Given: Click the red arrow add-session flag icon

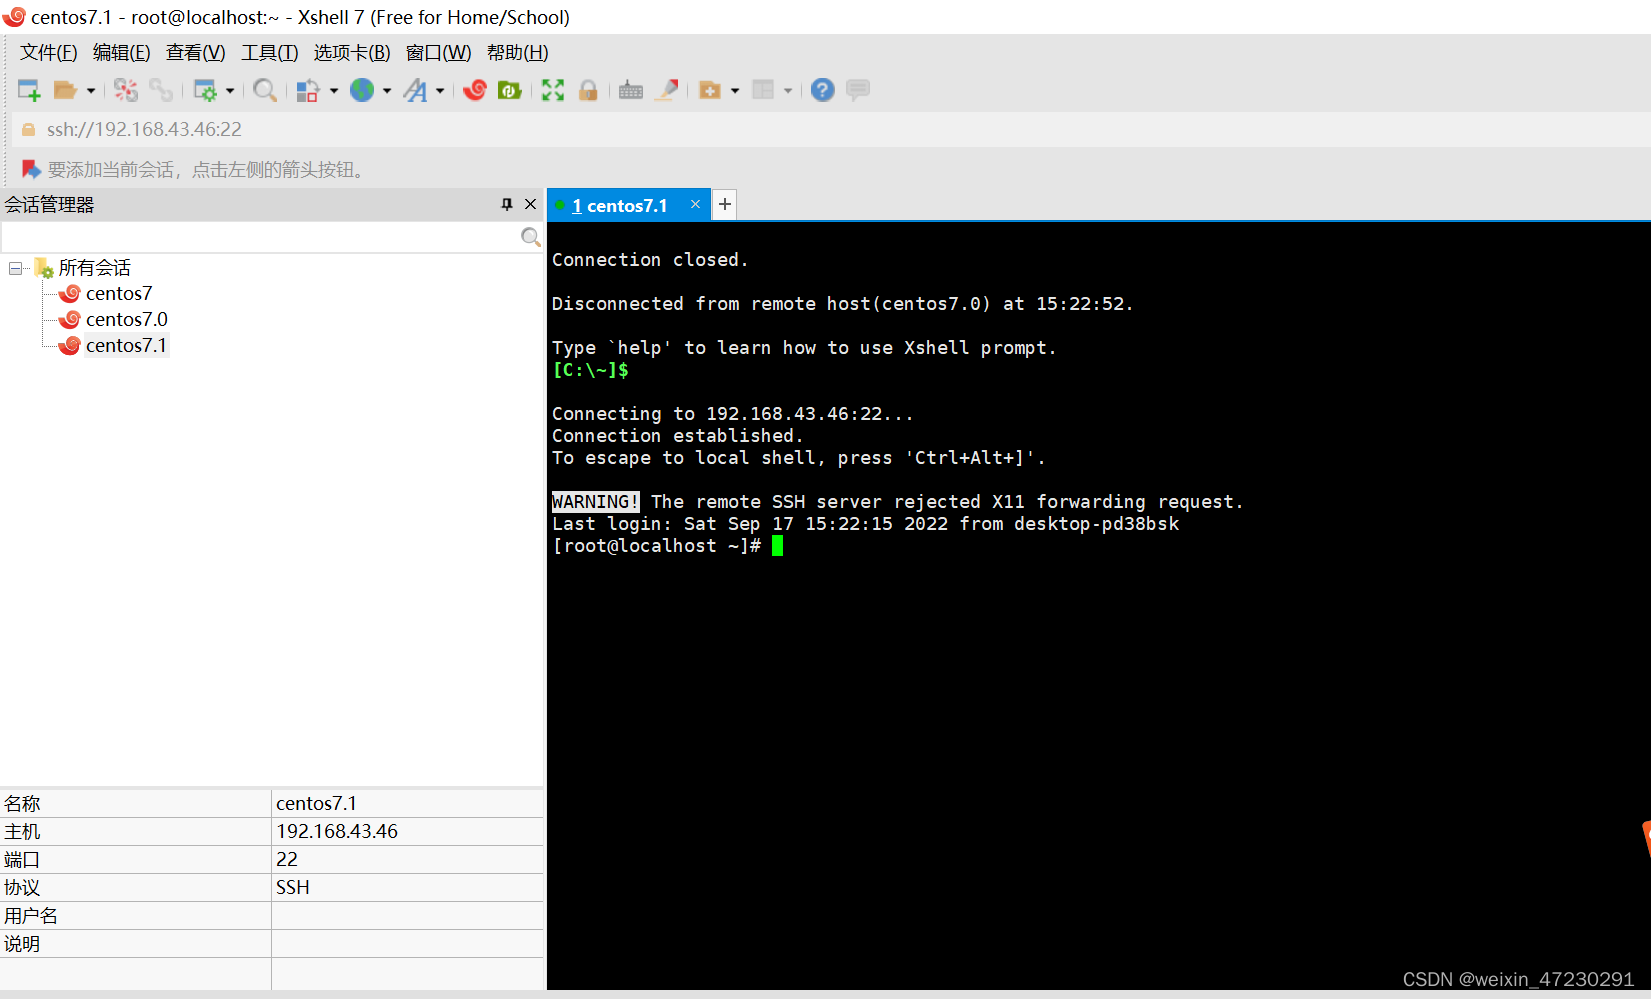Looking at the screenshot, I should point(31,169).
